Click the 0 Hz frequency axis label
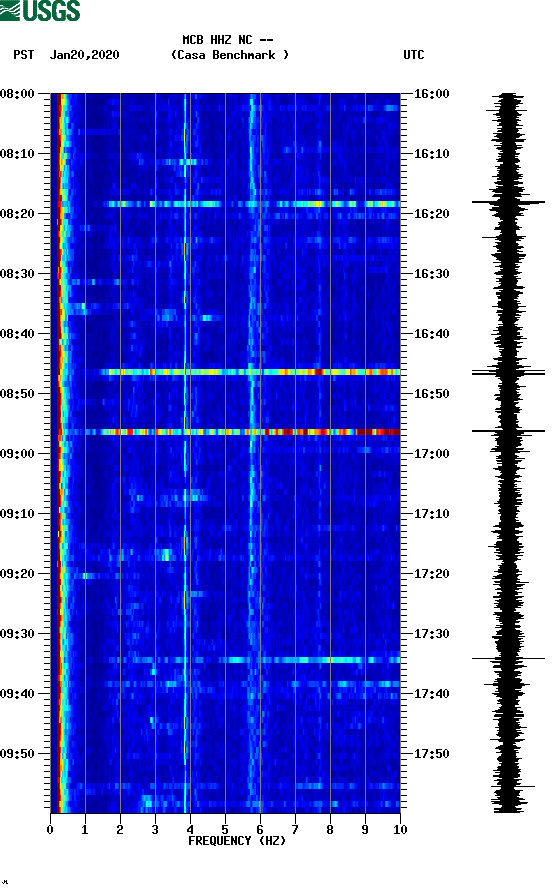Viewport: 552px width, 893px height. pos(50,830)
